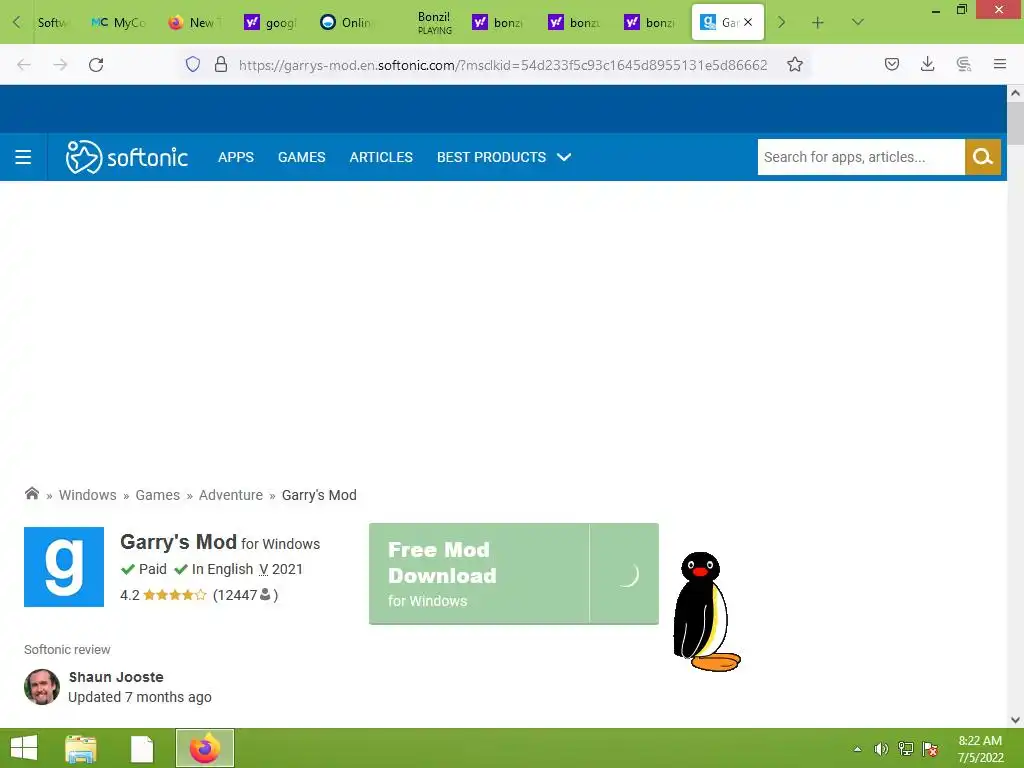Click the tab strip back arrow to see earlier tabs

tap(16, 22)
